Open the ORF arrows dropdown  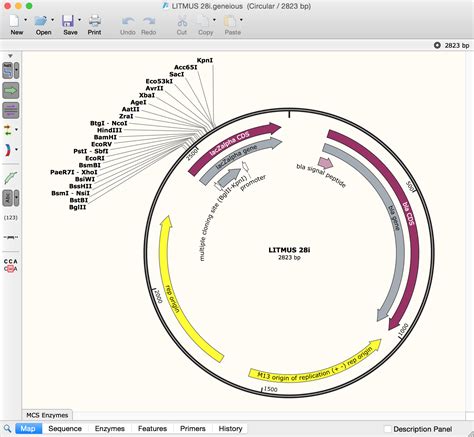pyautogui.click(x=16, y=129)
